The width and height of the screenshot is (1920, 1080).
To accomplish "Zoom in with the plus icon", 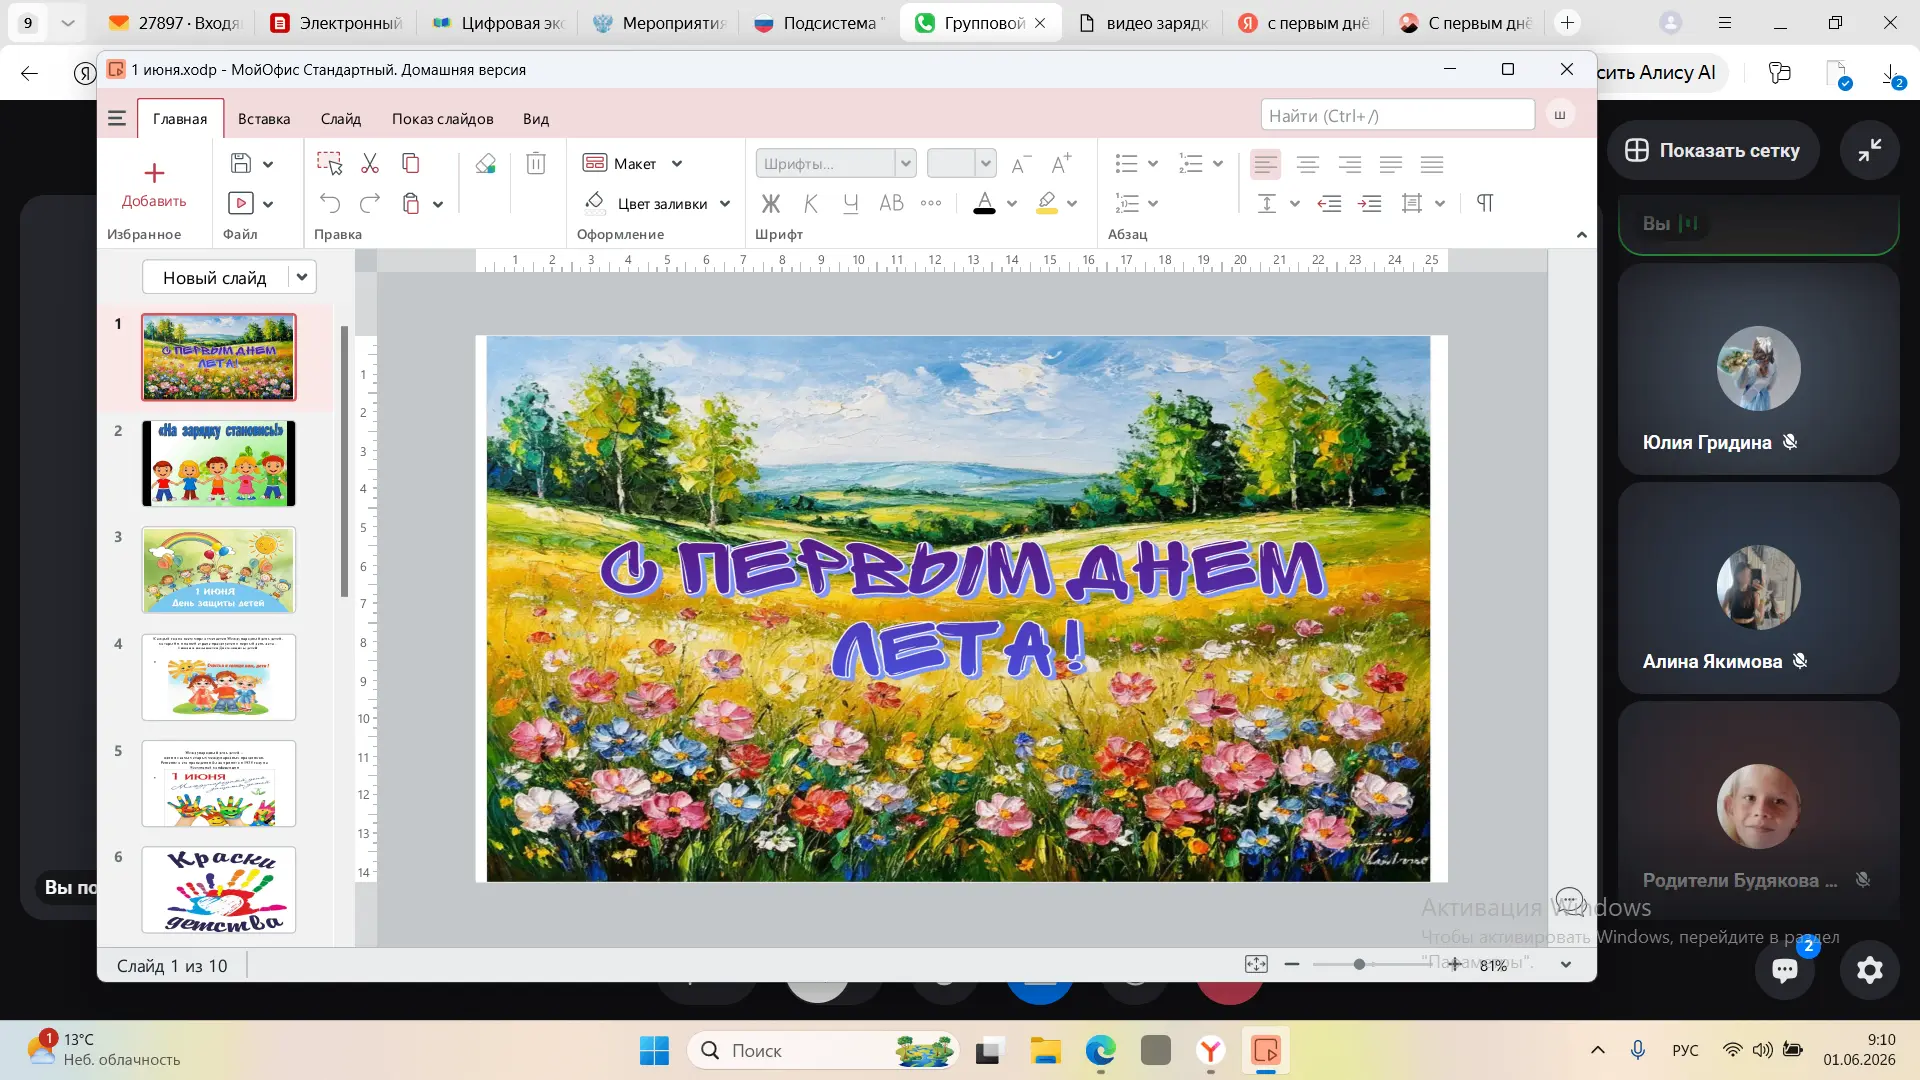I will point(1455,965).
